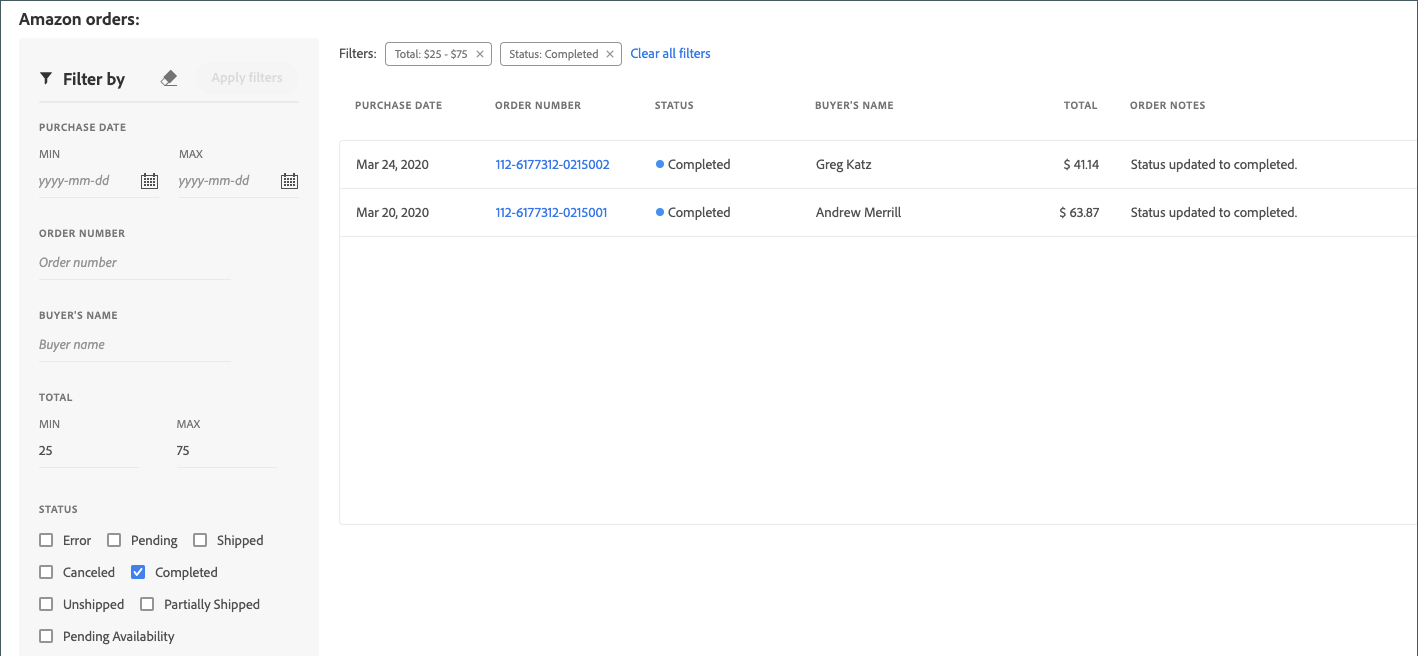Screen dimensions: 1418x656
Task: Enable the Pending status filter
Action: coord(114,540)
